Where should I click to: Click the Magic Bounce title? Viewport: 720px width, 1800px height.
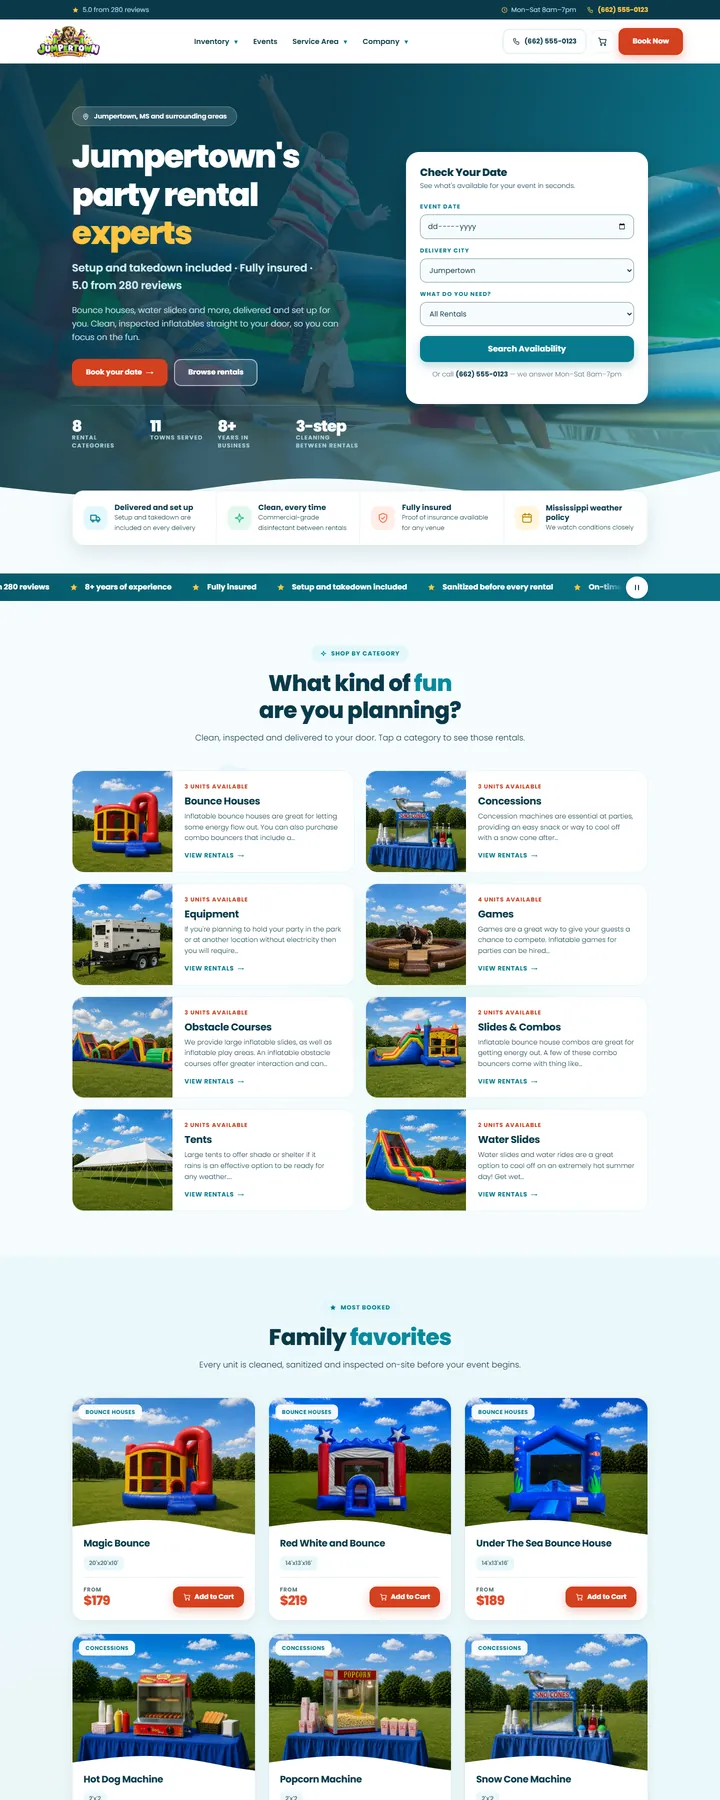click(117, 1543)
